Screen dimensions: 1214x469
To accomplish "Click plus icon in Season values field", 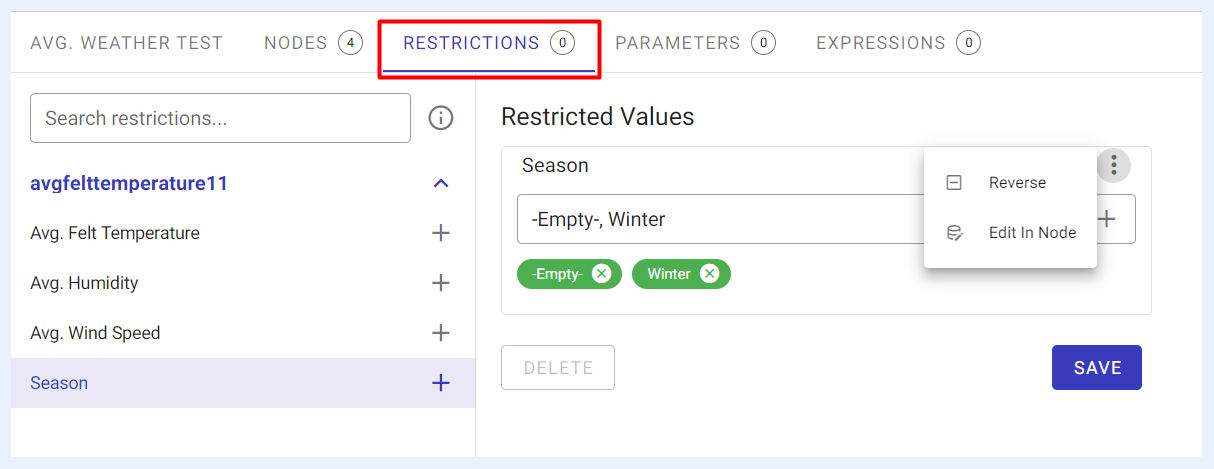I will tap(1107, 219).
